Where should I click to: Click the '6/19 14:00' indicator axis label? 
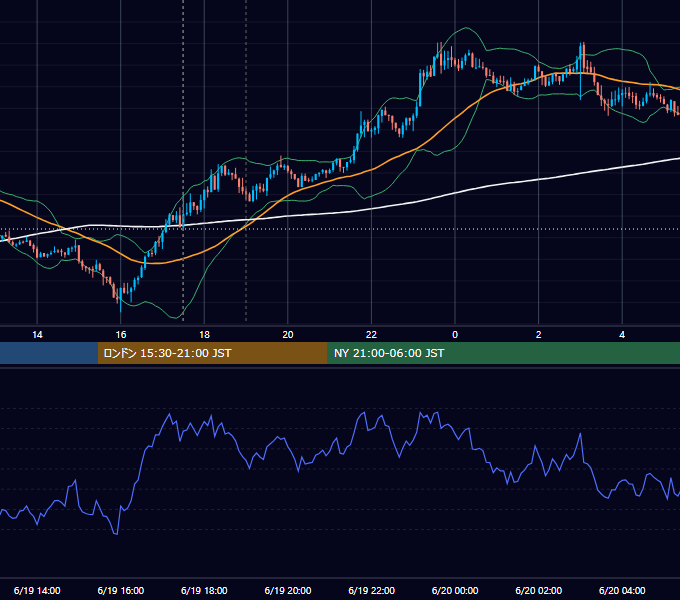[x=37, y=590]
